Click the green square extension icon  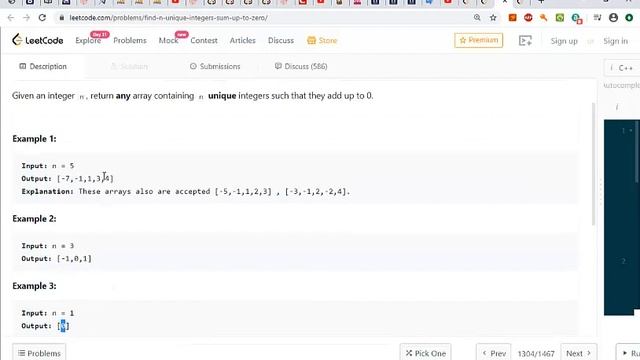click(x=560, y=18)
